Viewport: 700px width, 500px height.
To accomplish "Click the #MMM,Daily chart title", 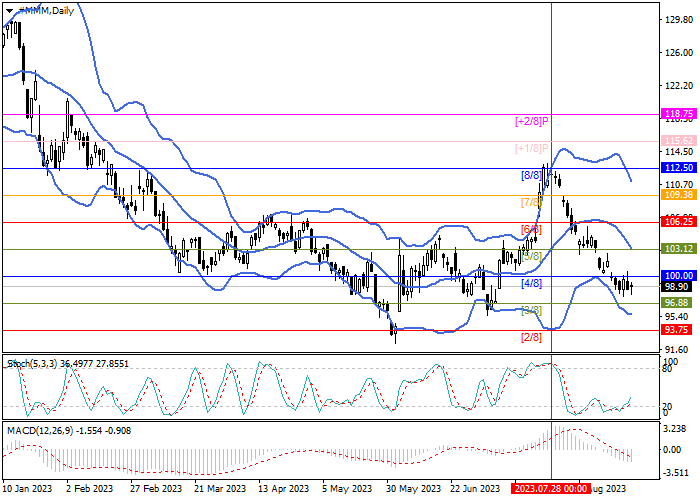I will (46, 11).
